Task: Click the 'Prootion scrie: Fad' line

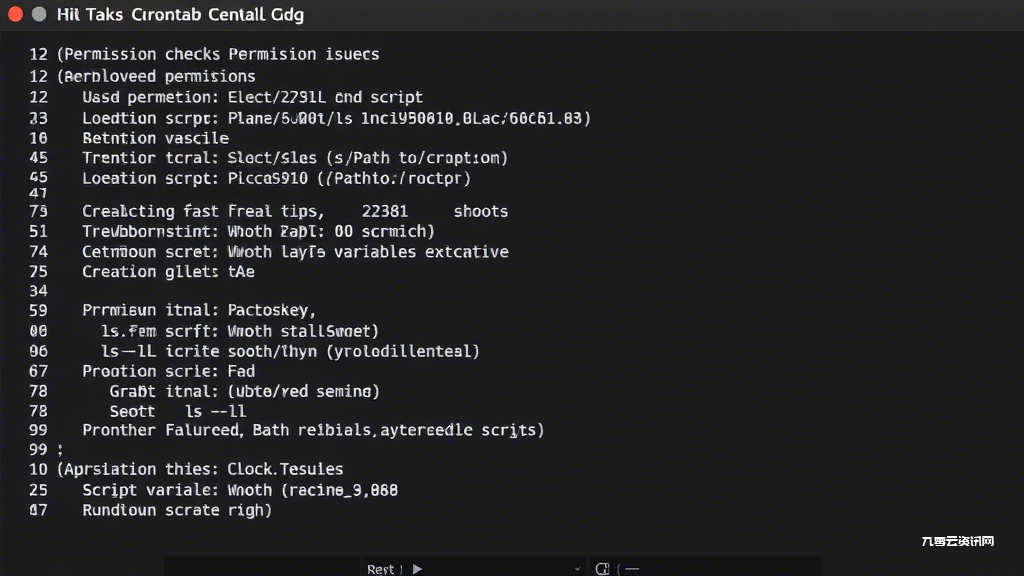Action: [x=168, y=372]
